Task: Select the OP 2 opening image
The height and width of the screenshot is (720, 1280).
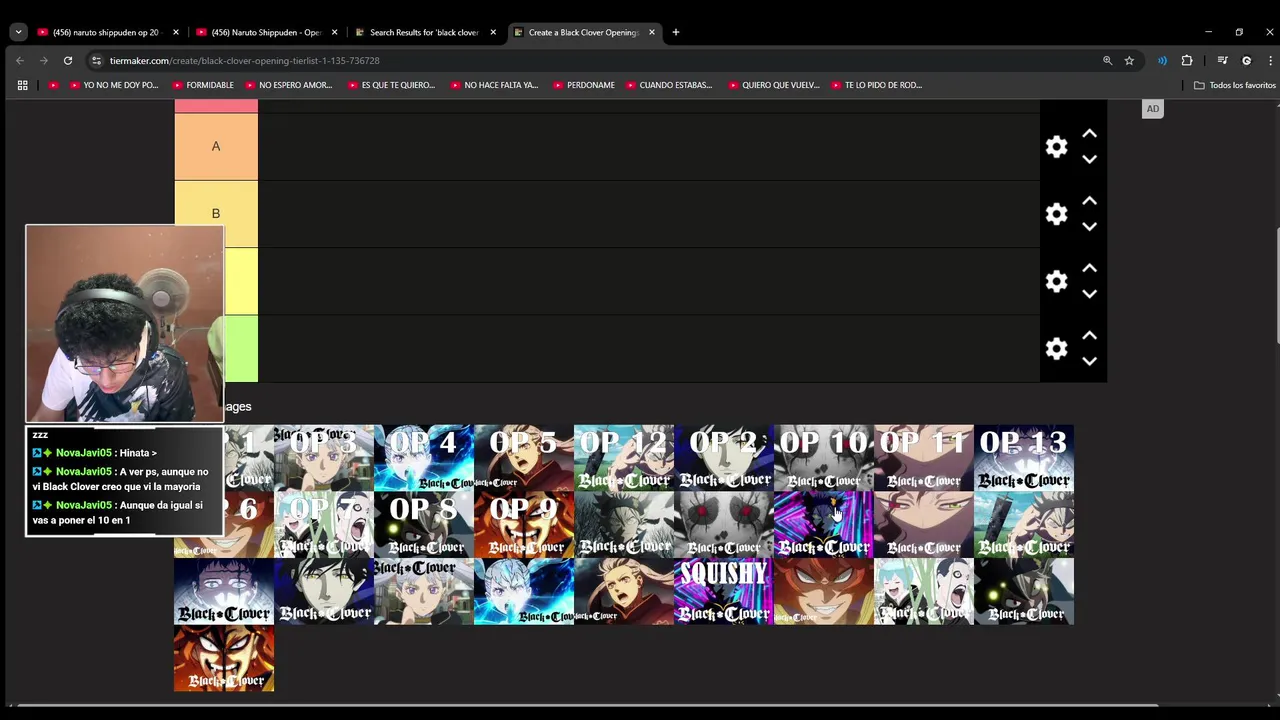Action: 724,457
